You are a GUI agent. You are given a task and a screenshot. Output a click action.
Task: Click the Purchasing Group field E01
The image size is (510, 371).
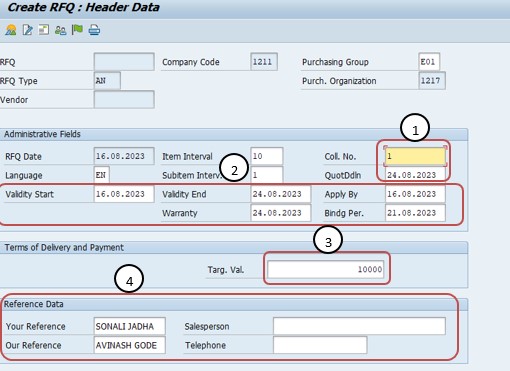[429, 62]
